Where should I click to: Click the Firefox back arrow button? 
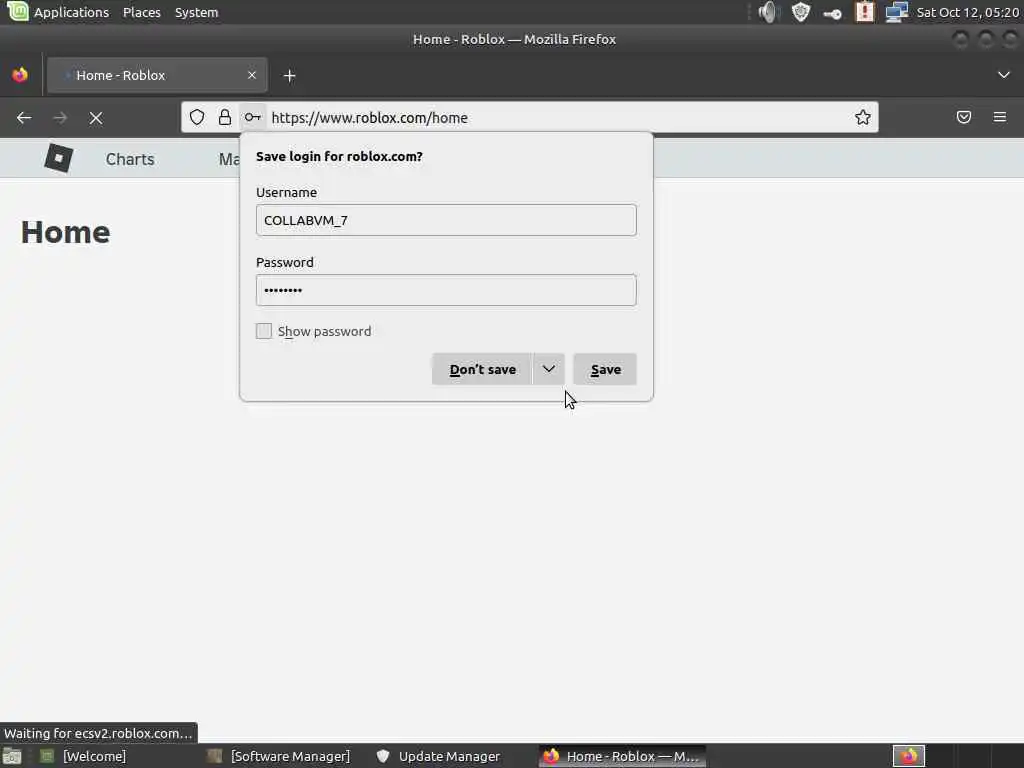point(24,118)
